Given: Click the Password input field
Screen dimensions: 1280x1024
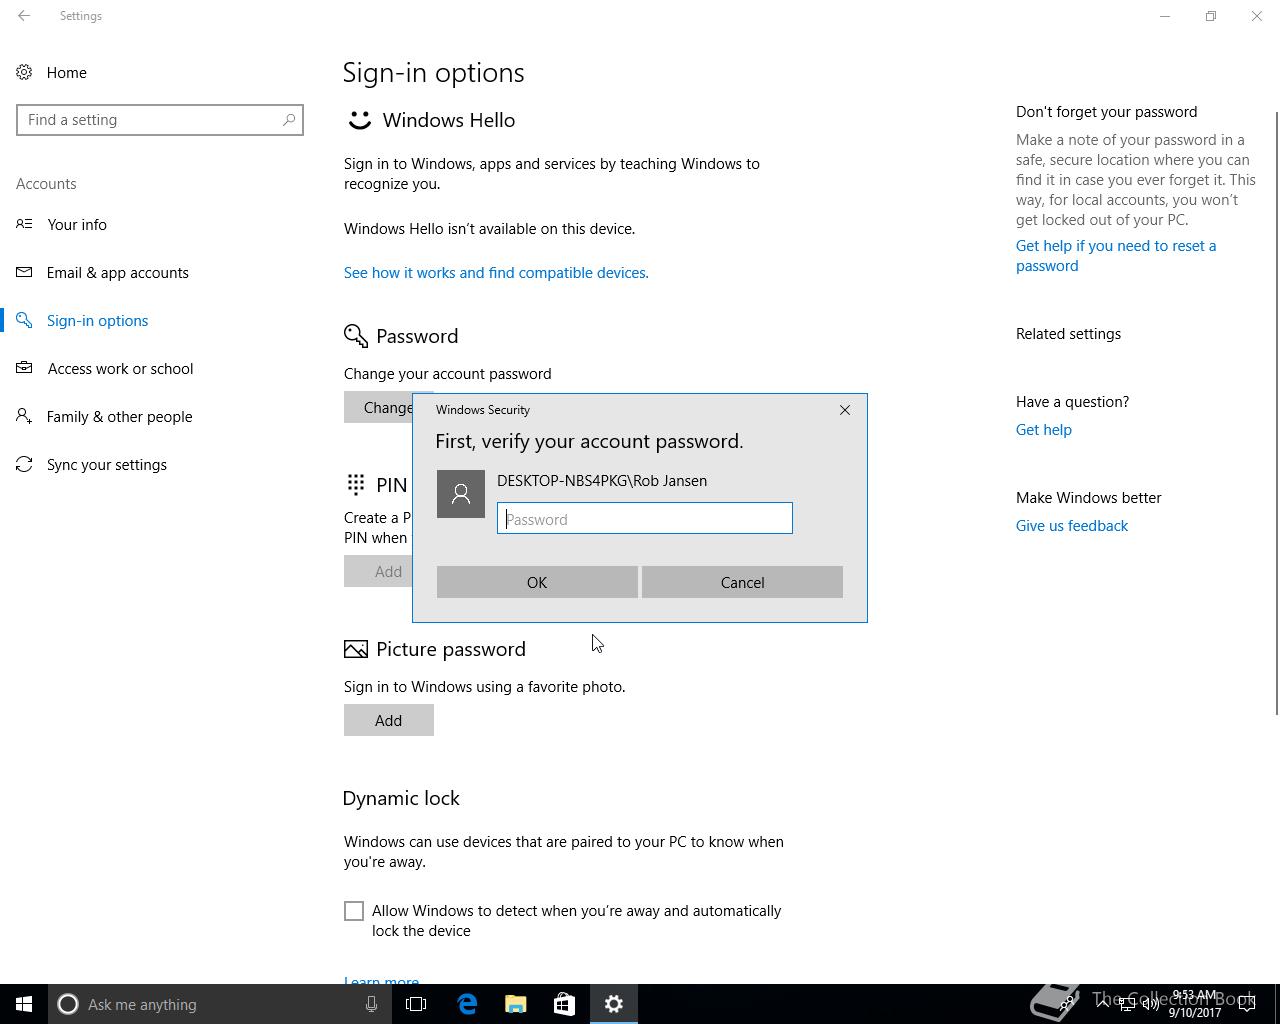Looking at the screenshot, I should (645, 518).
